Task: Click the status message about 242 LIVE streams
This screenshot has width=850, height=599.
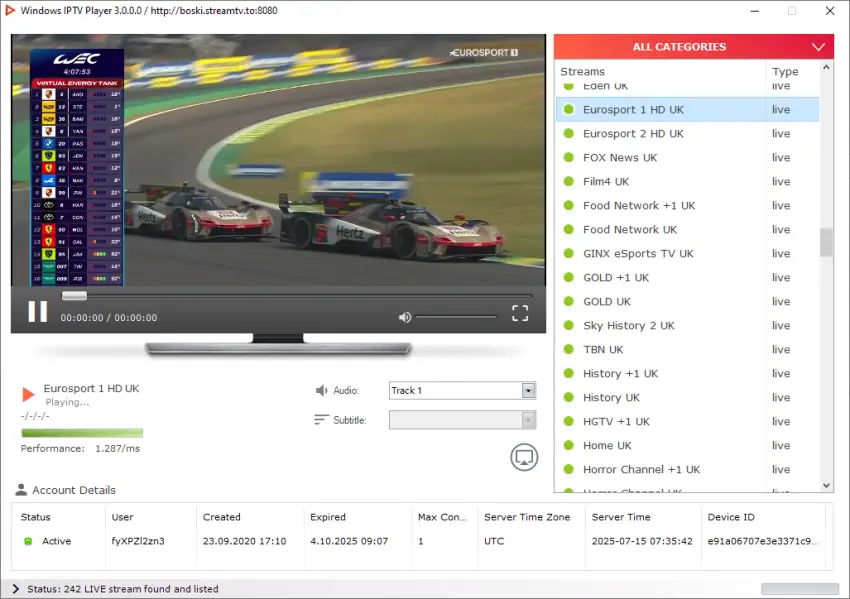Action: point(123,589)
